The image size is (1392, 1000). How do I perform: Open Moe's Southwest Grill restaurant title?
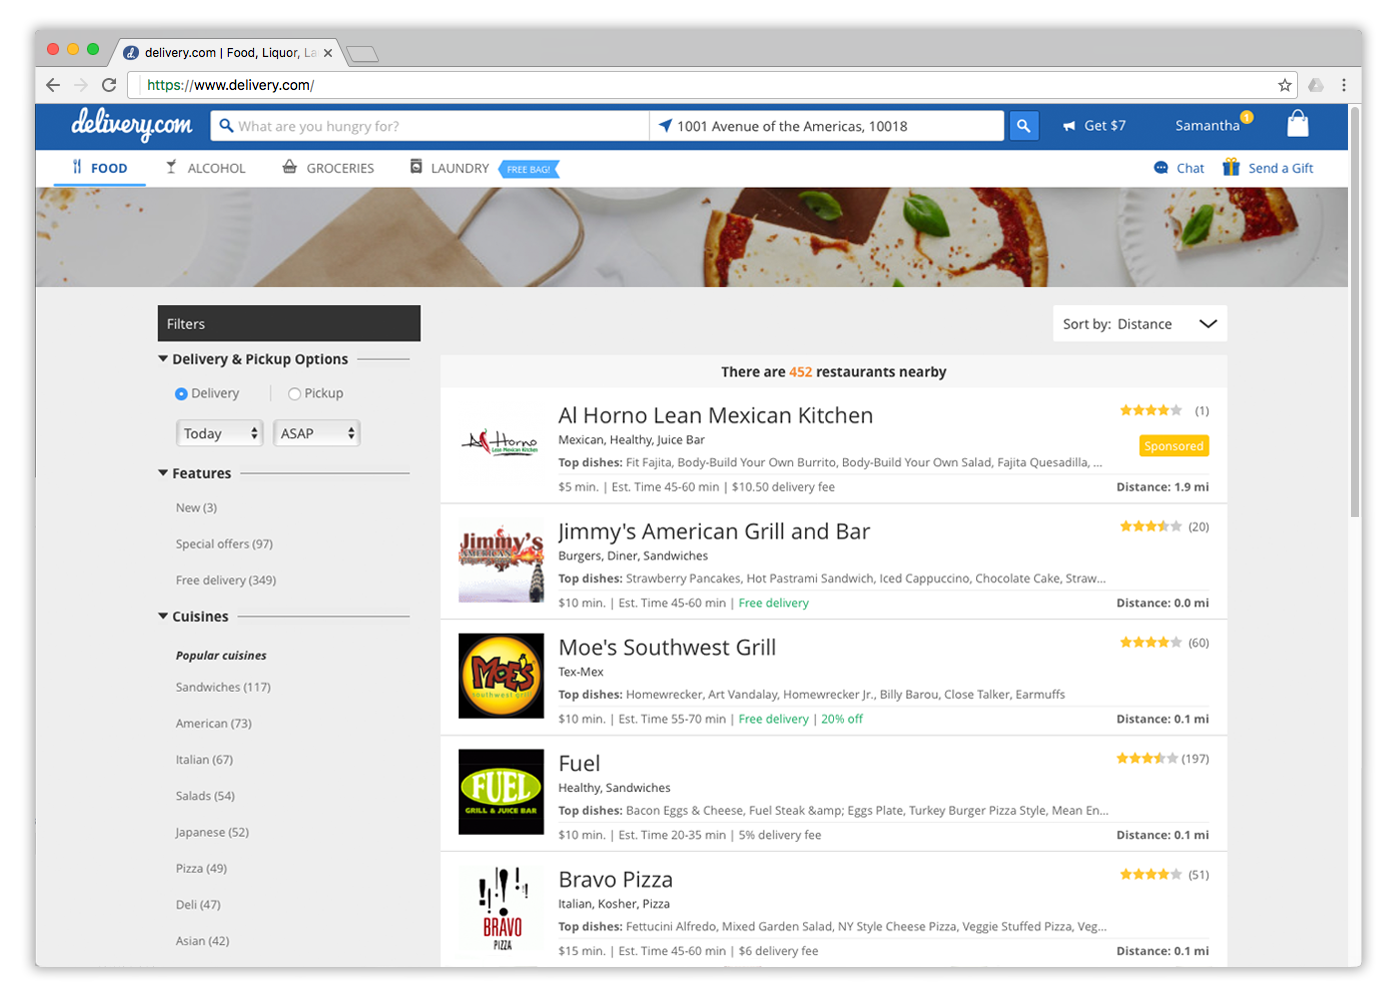tap(667, 647)
